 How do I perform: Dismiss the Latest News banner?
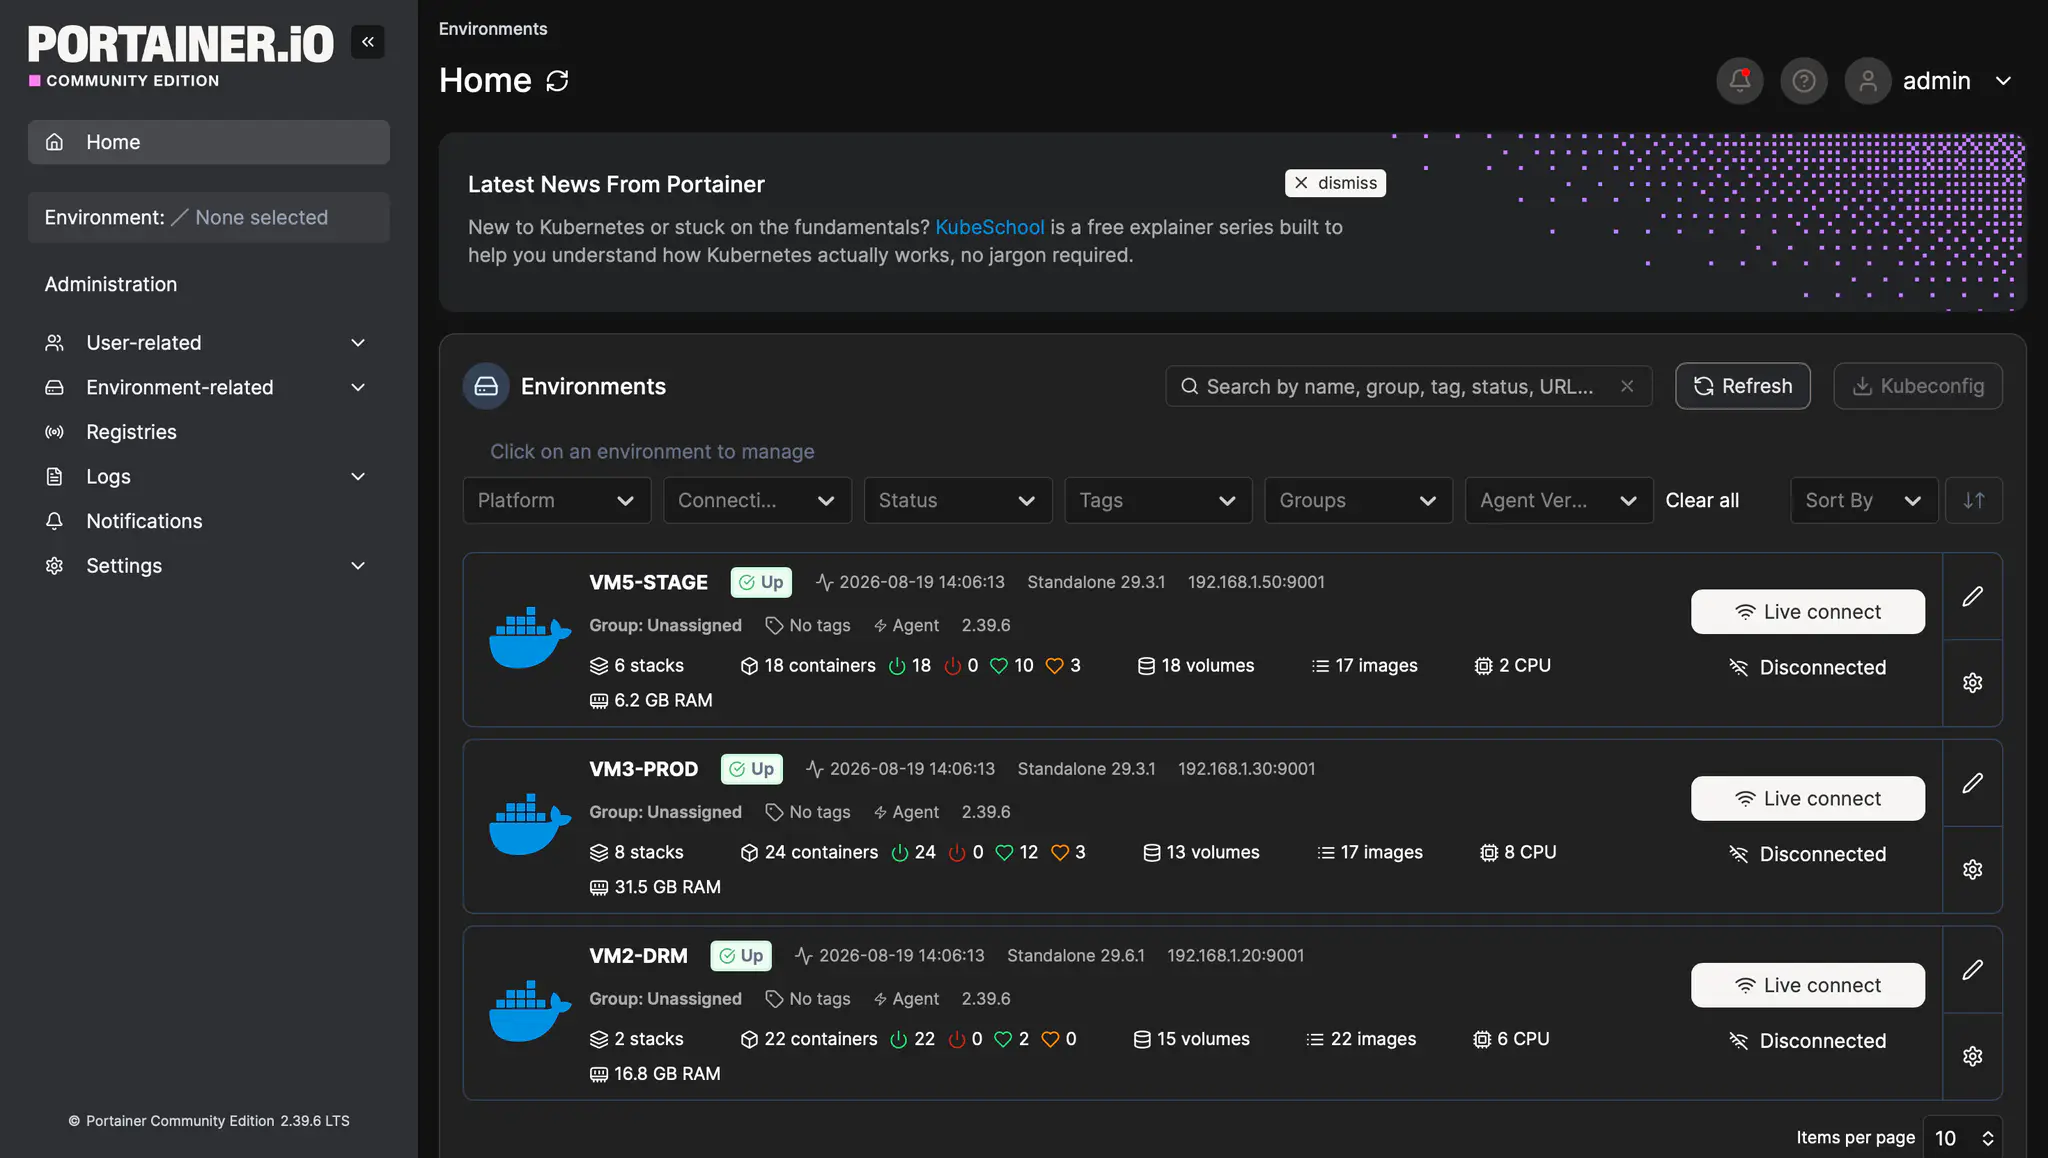click(x=1335, y=183)
